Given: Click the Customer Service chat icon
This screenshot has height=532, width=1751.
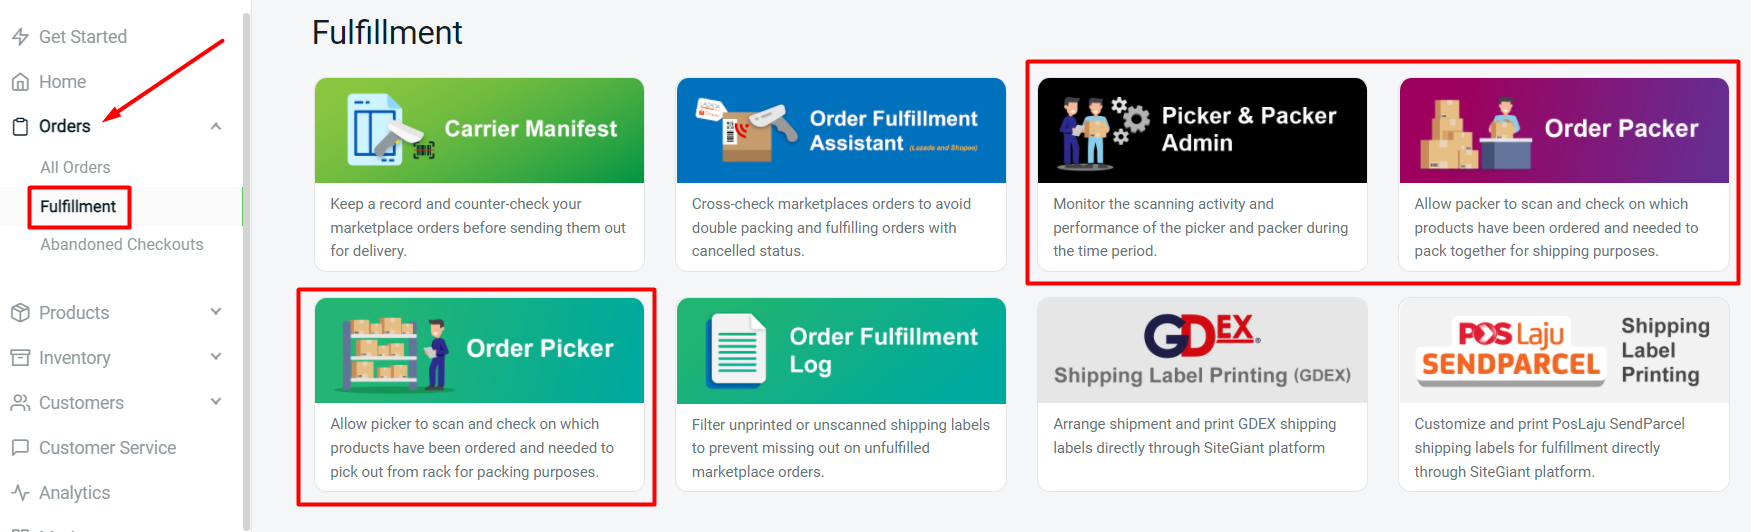Looking at the screenshot, I should pos(20,448).
